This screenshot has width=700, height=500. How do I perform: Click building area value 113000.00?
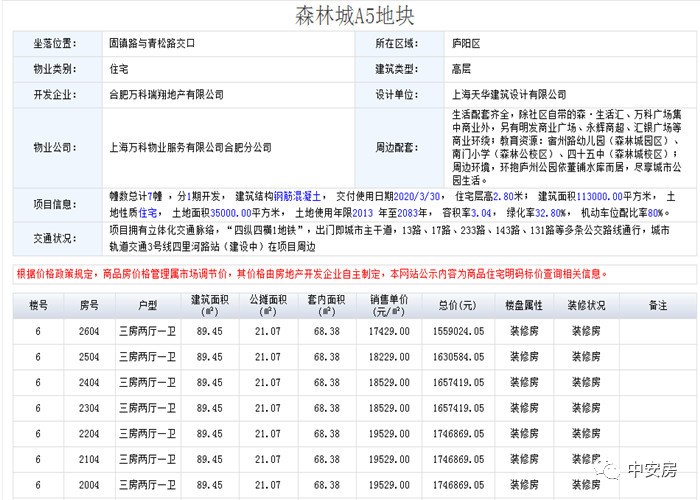click(600, 196)
